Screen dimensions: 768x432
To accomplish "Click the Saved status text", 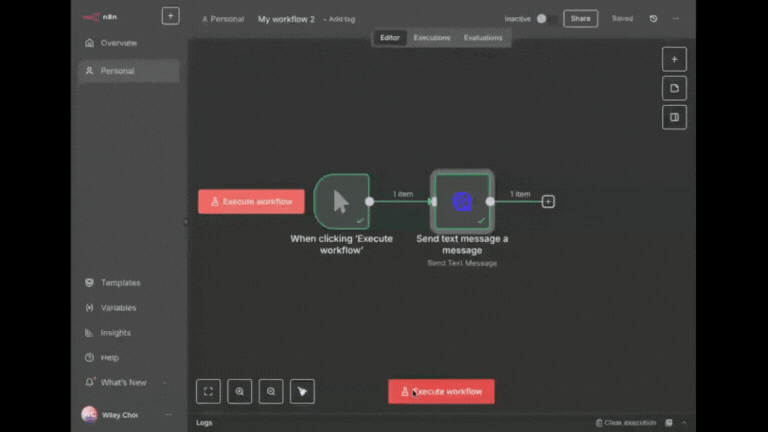I will click(x=622, y=19).
